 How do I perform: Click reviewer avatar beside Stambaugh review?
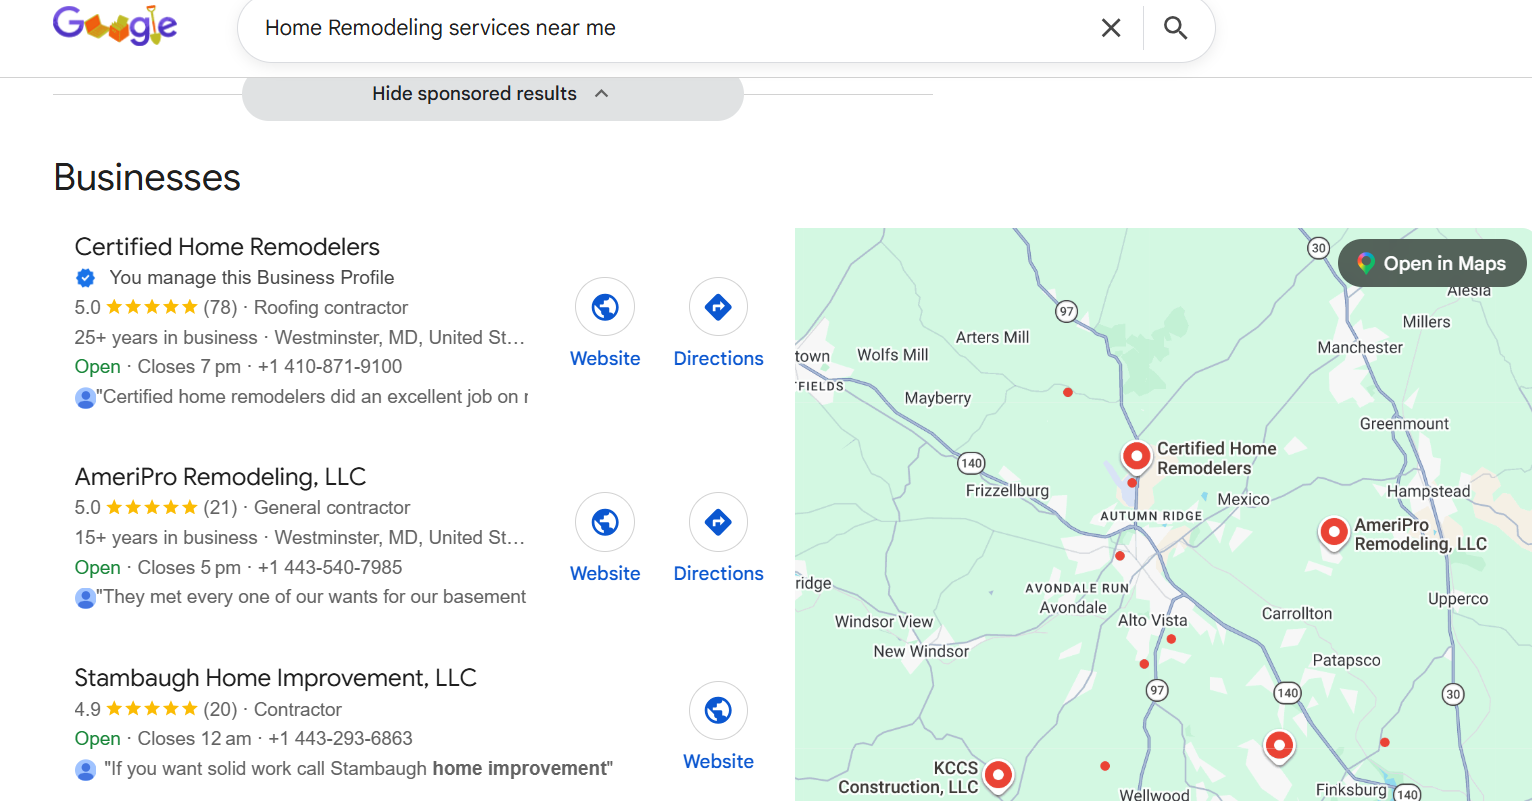coord(85,770)
